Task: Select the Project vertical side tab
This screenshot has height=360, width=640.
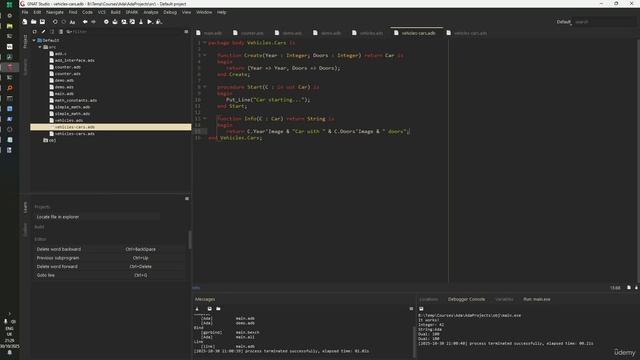Action: point(25,42)
